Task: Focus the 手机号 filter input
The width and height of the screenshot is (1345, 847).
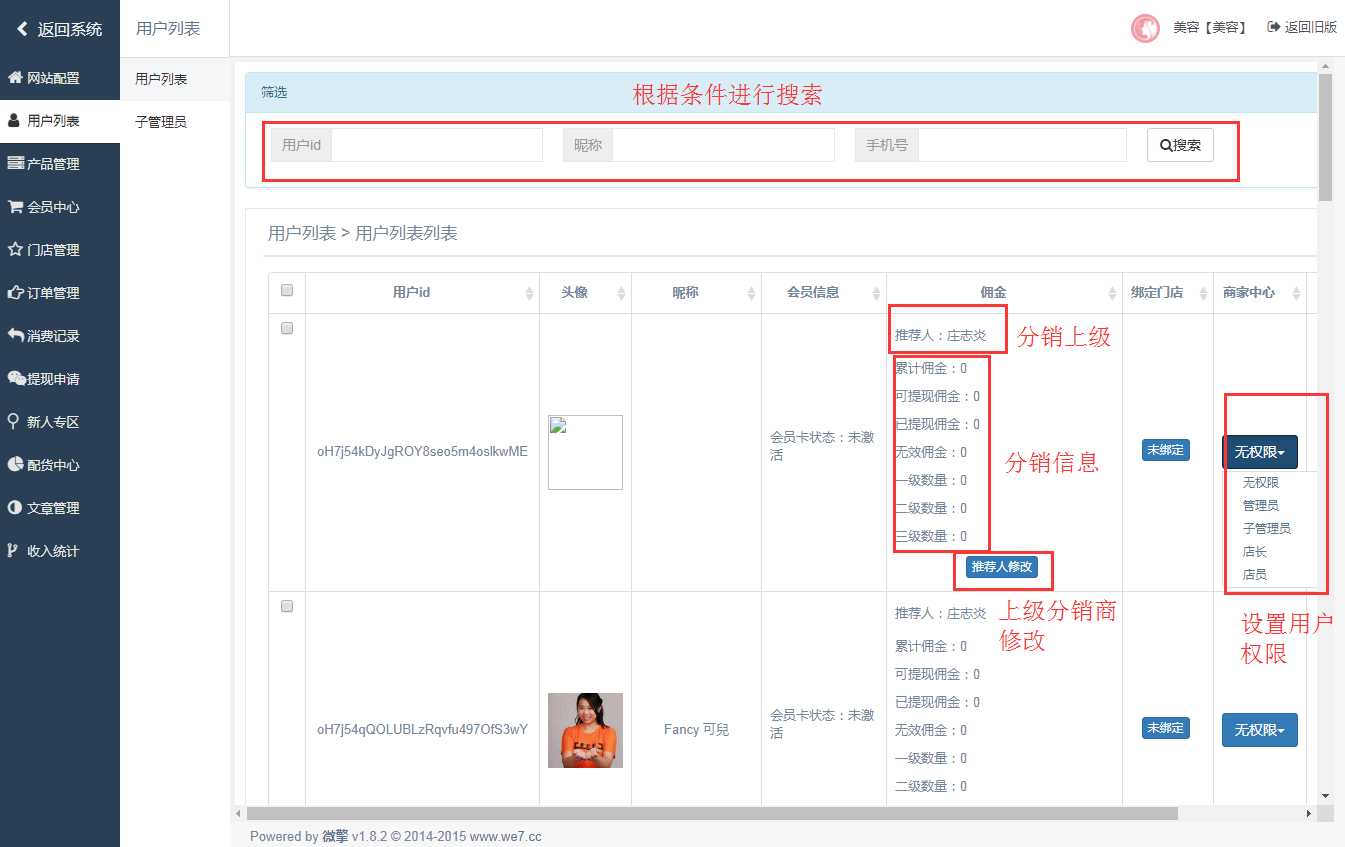Action: pos(1023,145)
